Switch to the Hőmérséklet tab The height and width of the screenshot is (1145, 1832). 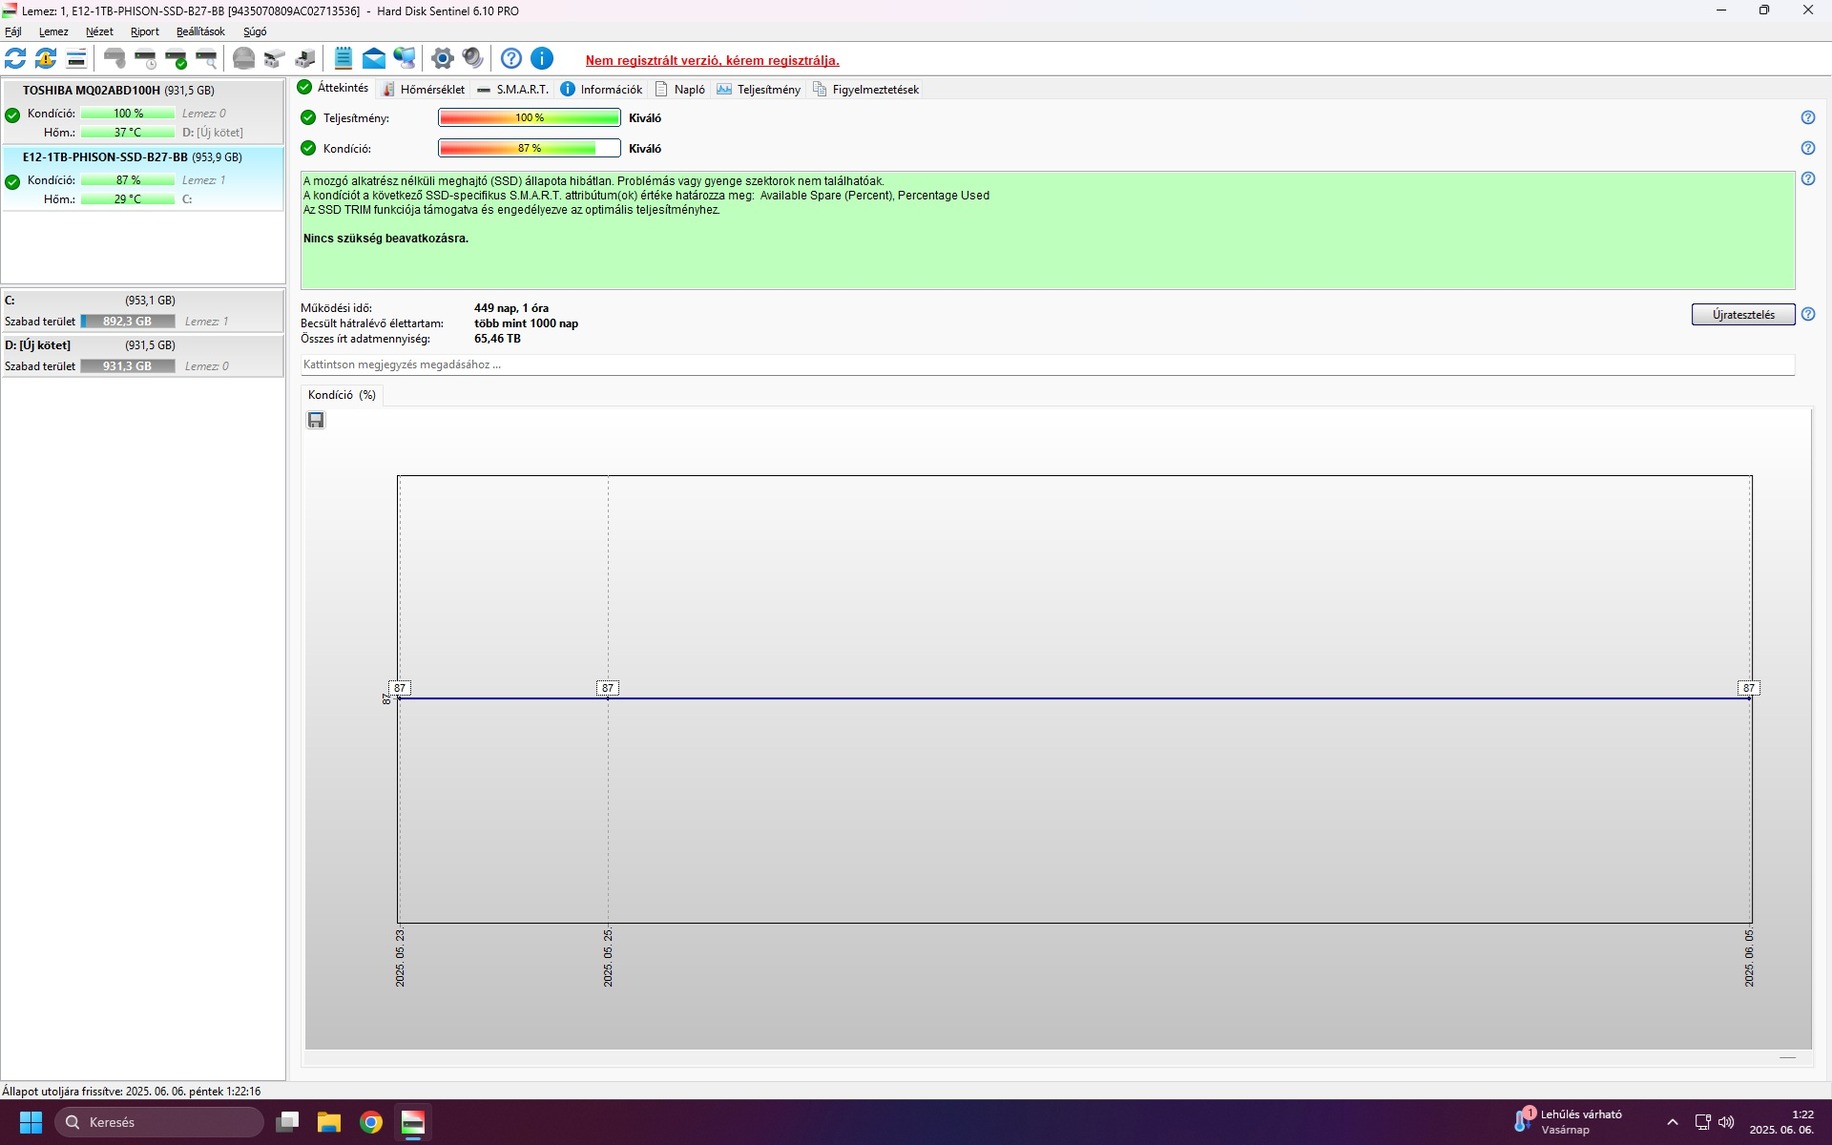tap(424, 89)
